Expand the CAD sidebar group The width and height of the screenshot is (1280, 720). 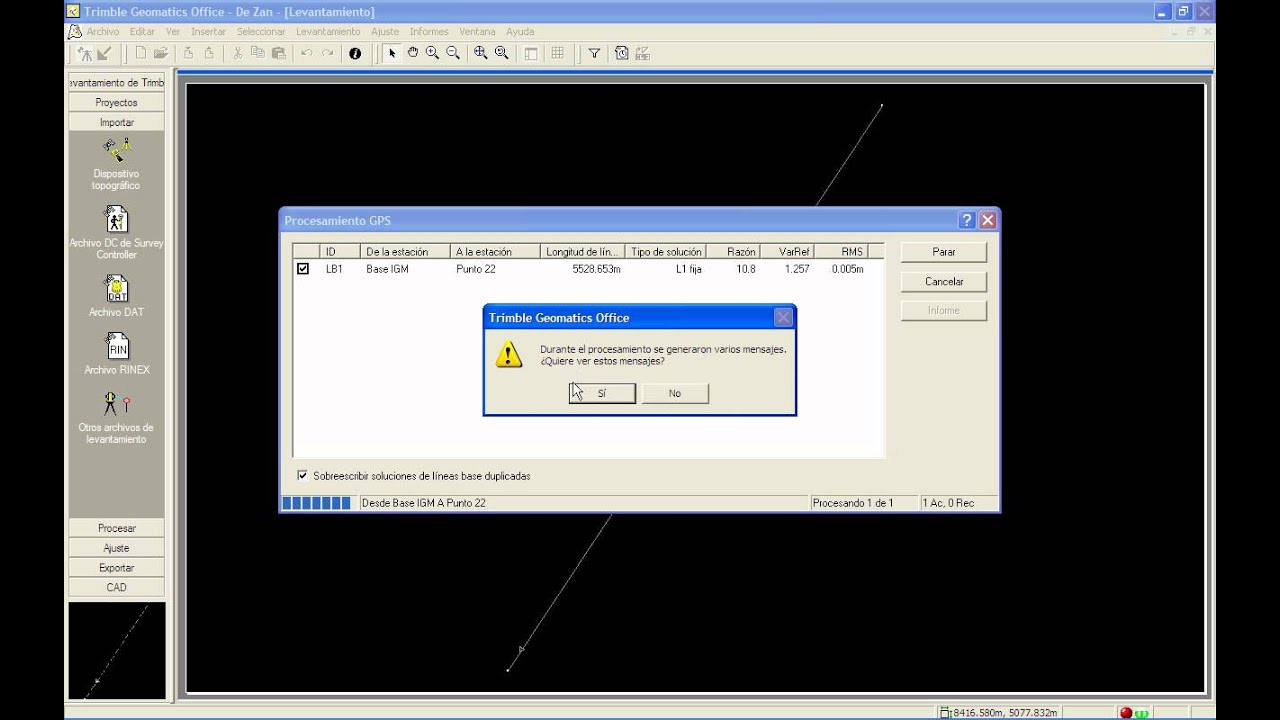click(117, 587)
